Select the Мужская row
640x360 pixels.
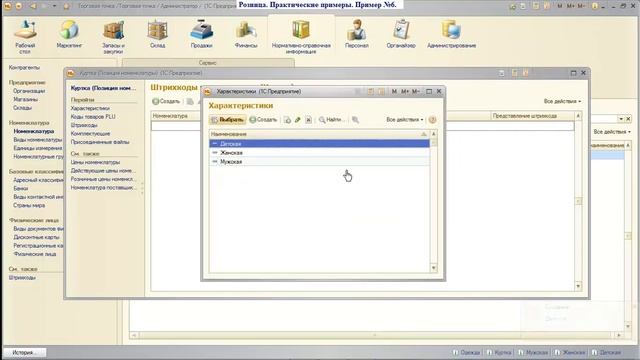pos(319,162)
